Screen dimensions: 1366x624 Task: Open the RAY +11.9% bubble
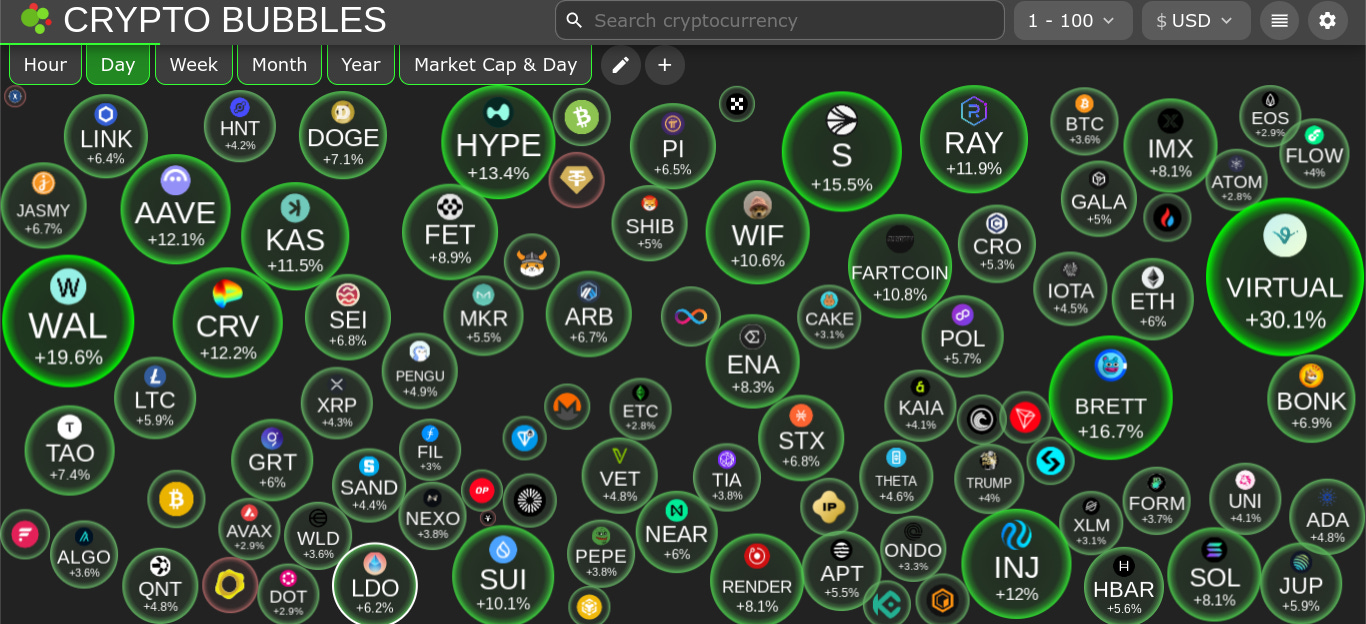(x=974, y=139)
